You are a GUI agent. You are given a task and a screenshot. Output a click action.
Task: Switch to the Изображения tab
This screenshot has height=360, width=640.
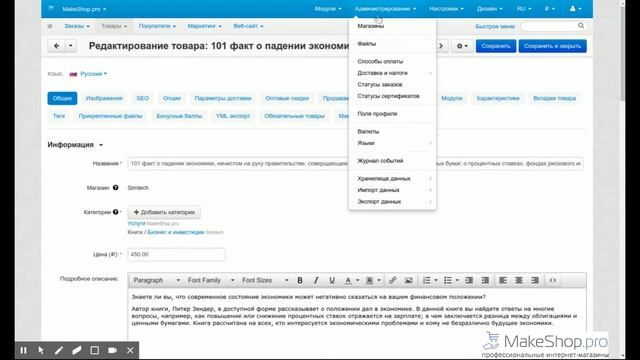104,98
